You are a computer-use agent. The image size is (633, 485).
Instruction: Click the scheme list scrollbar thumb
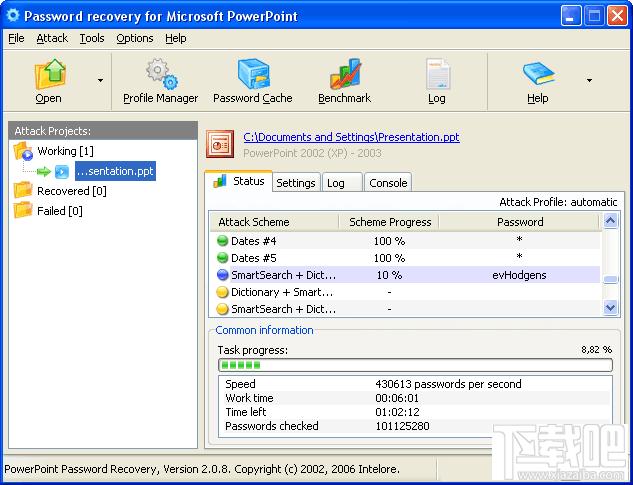click(610, 279)
